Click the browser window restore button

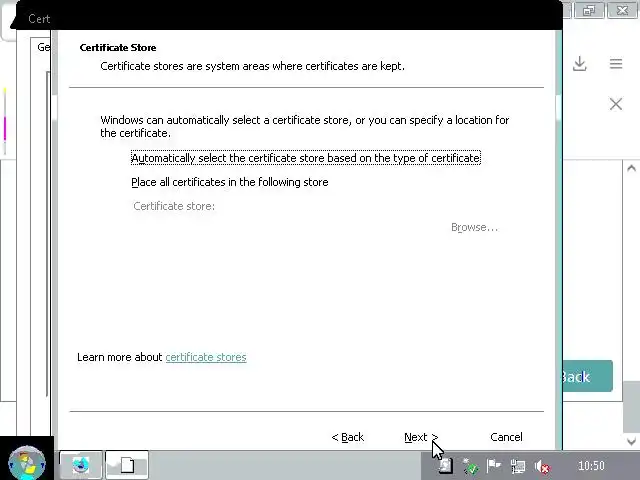(x=589, y=10)
